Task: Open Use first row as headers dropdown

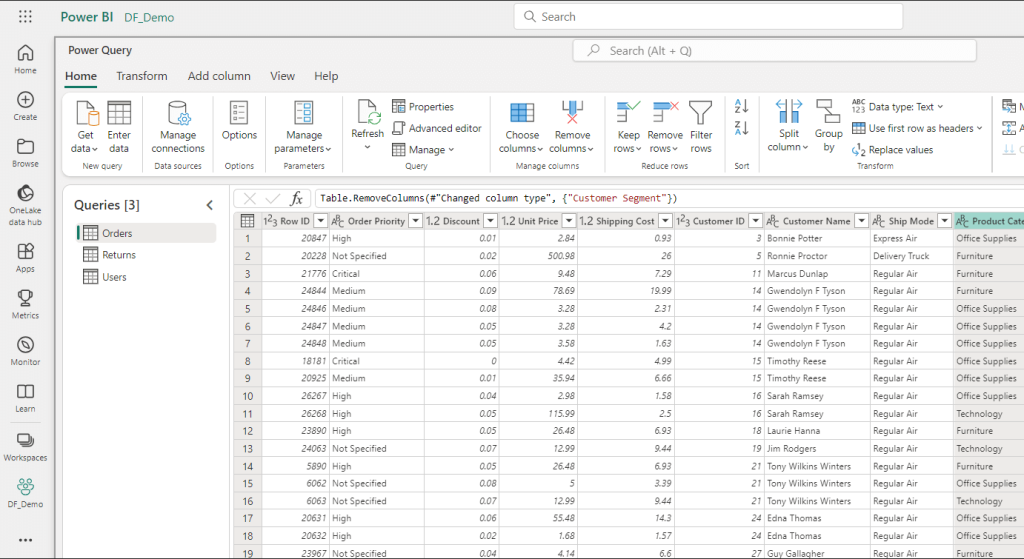Action: point(918,129)
